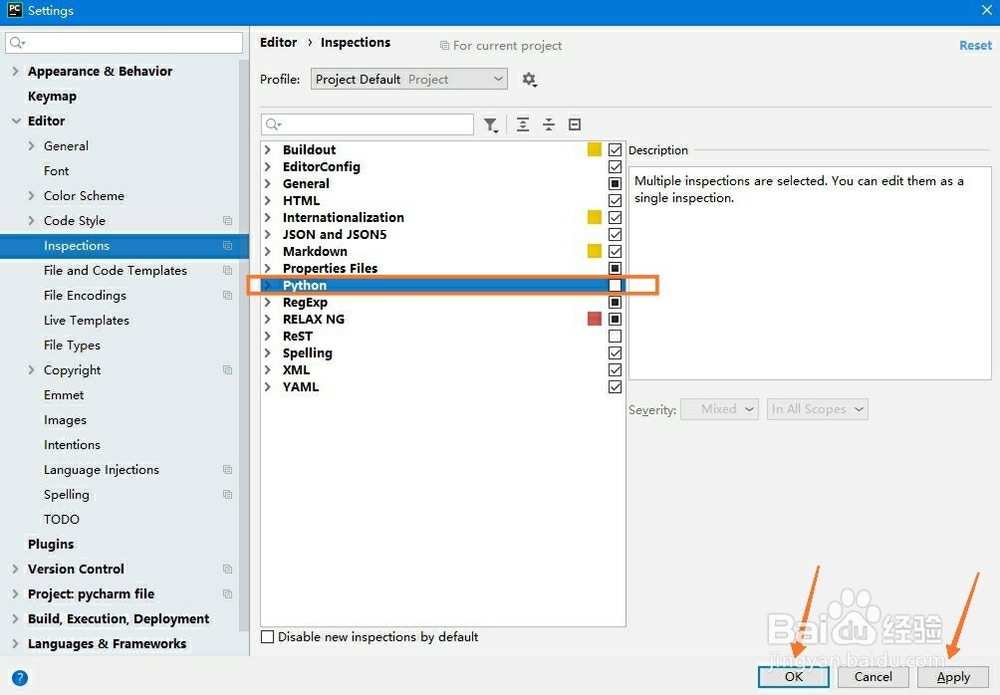Select the TODO settings page

(x=61, y=519)
